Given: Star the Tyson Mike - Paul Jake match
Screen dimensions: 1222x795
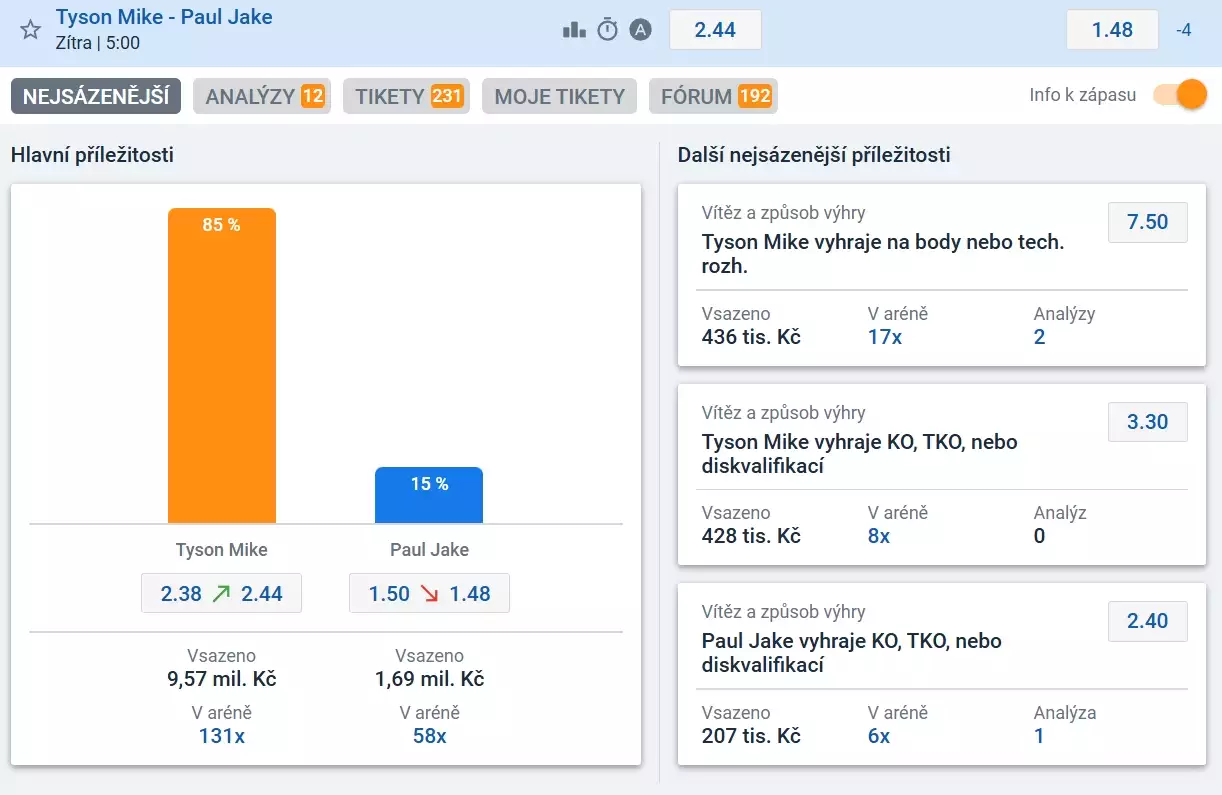Looking at the screenshot, I should click(30, 30).
